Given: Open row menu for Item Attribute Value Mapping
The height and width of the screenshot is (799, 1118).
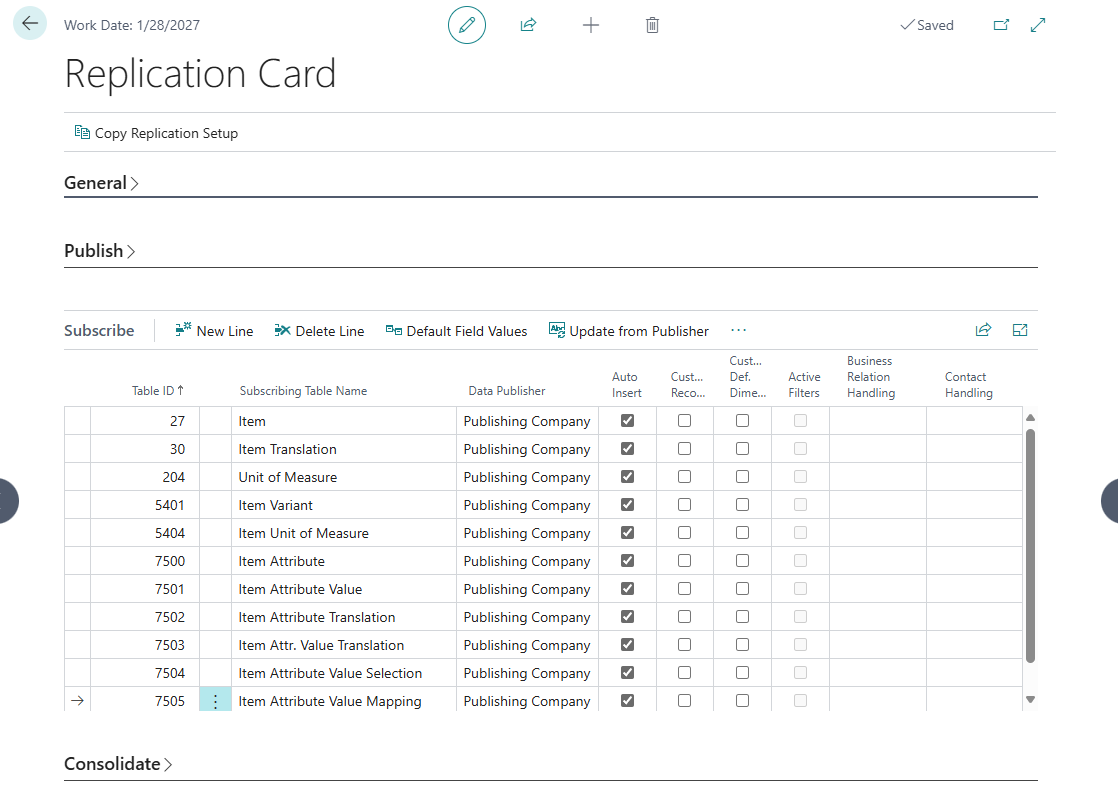Looking at the screenshot, I should pyautogui.click(x=215, y=701).
